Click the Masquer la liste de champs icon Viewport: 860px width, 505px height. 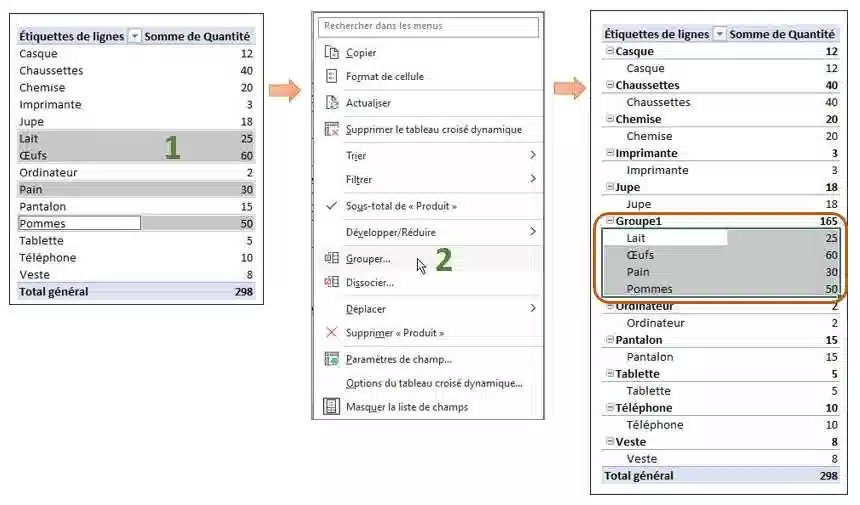[x=331, y=406]
